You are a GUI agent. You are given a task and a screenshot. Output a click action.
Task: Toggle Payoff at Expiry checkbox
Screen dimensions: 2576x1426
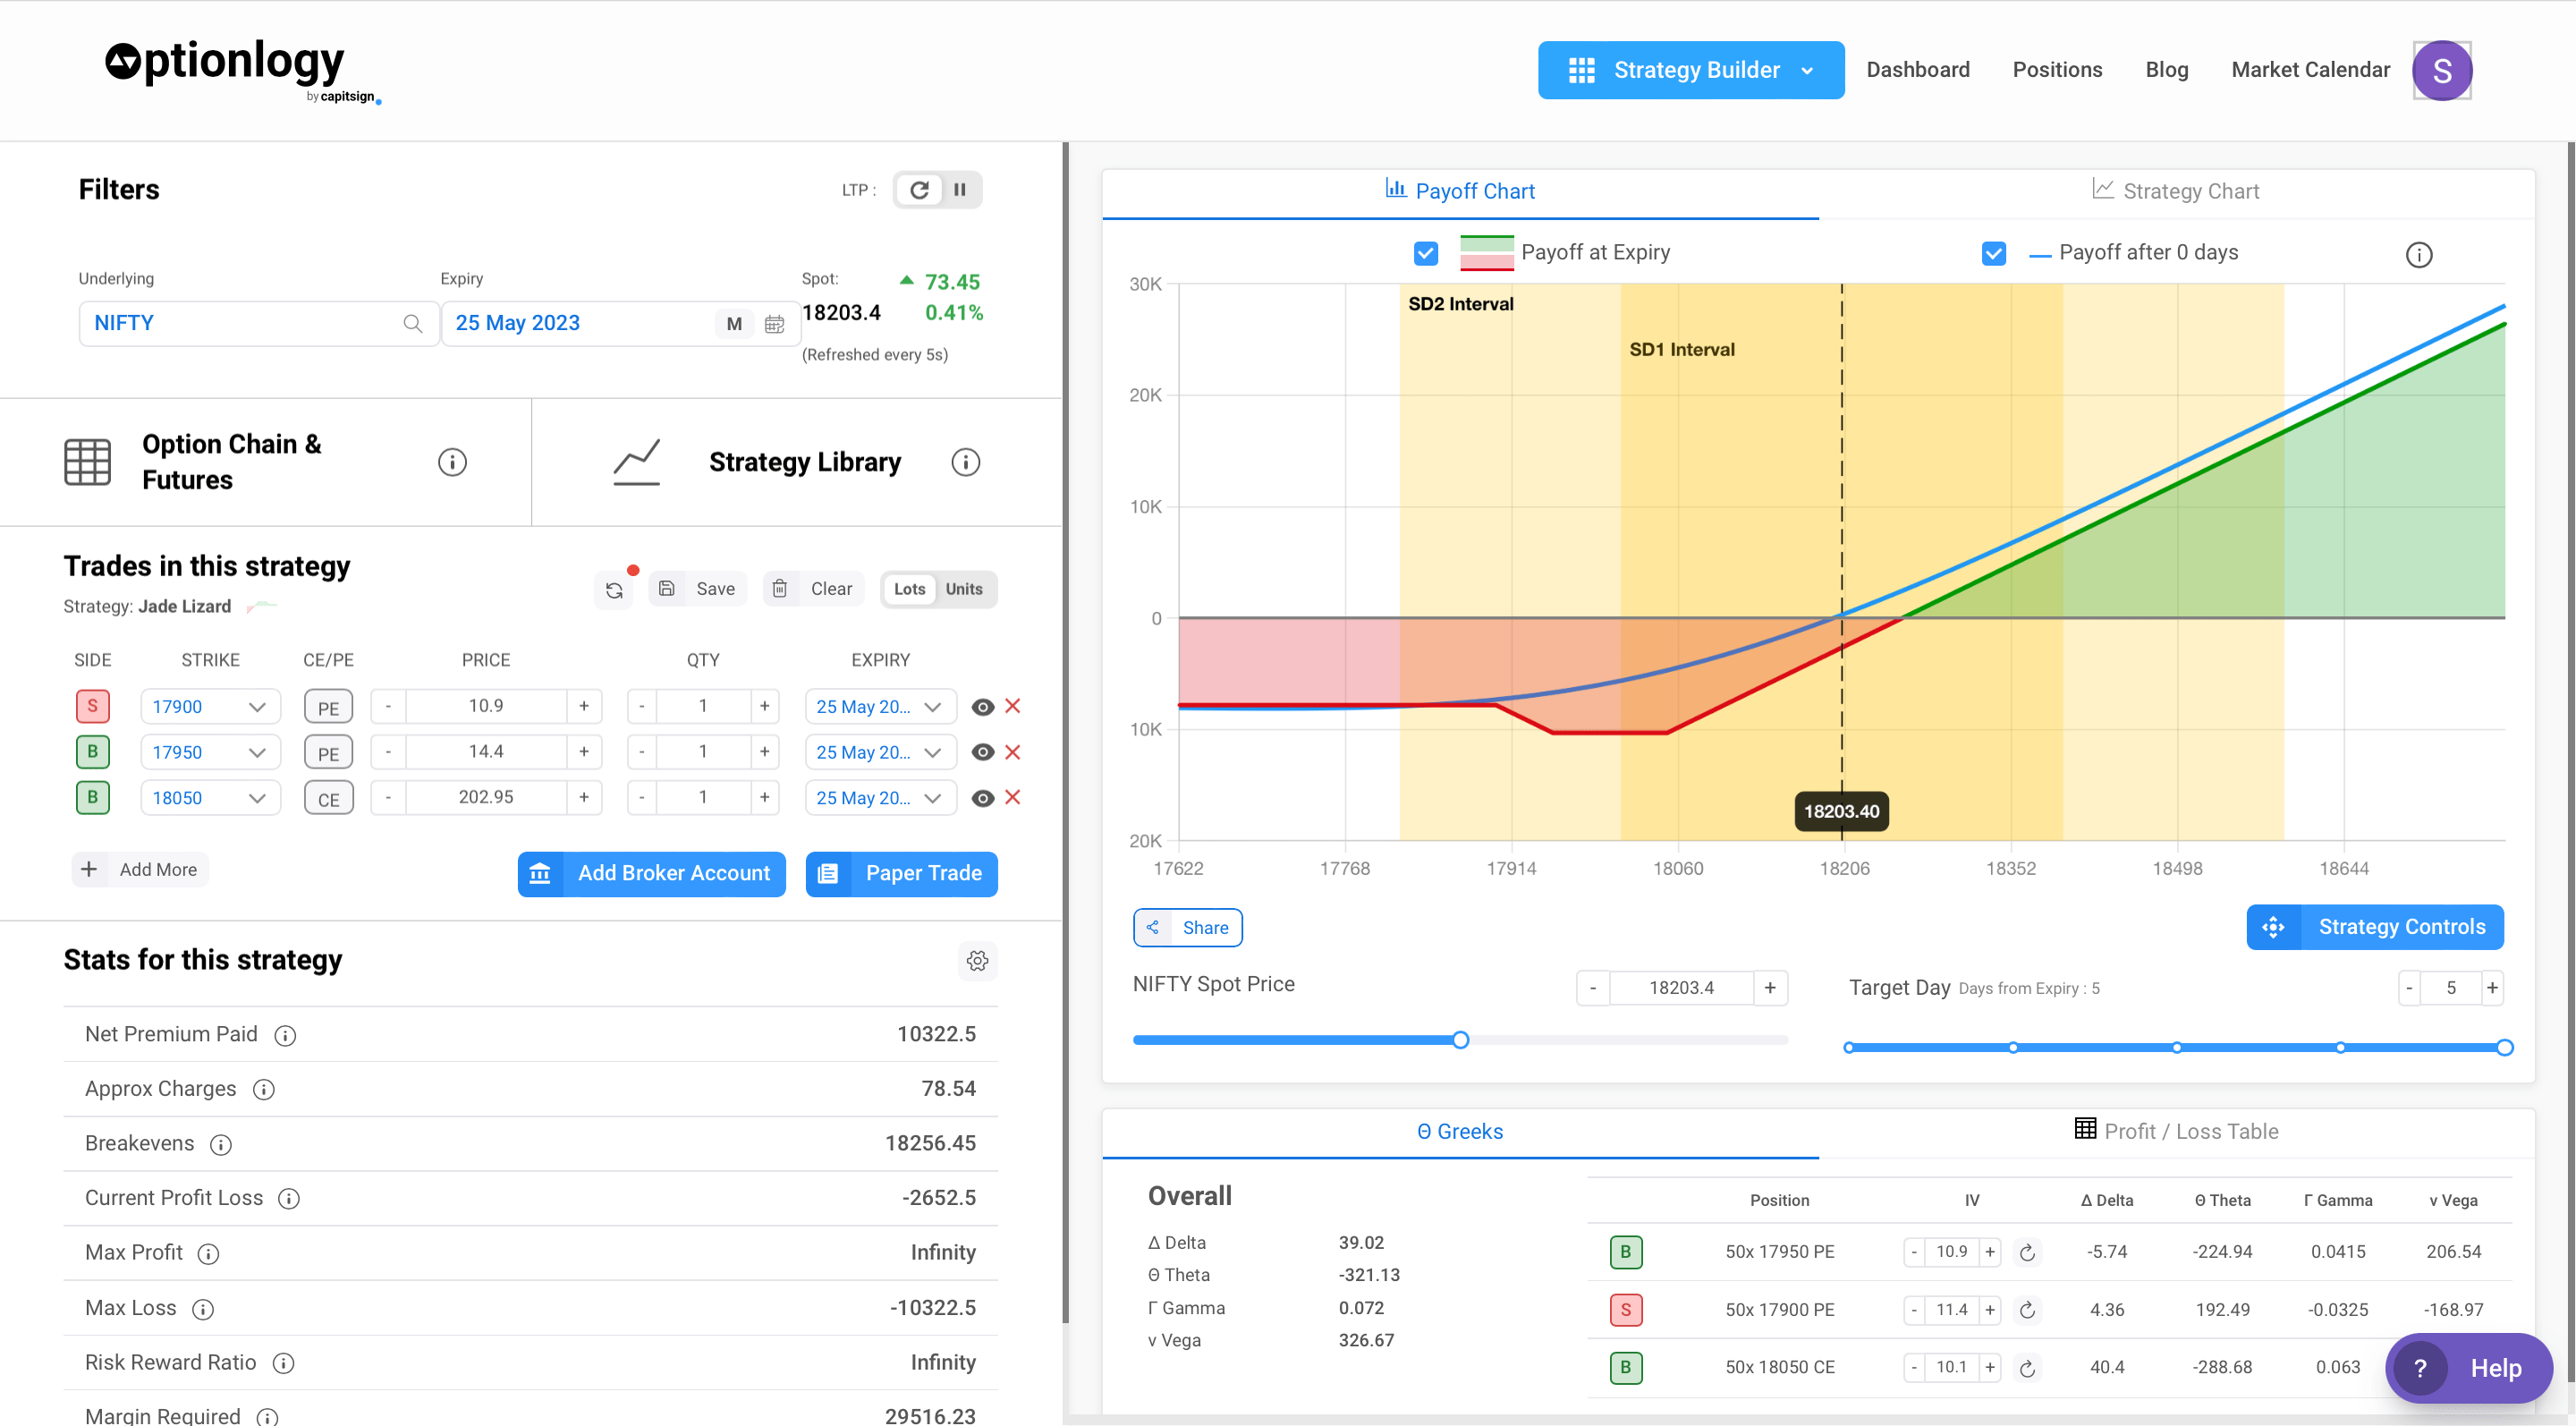(1425, 253)
